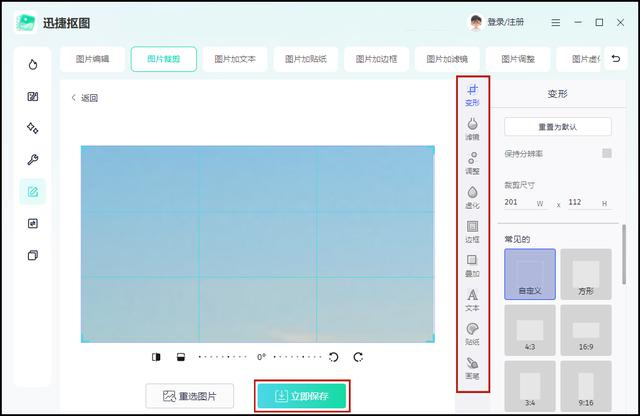Select the highlighted green edit sidebar icon
This screenshot has height=416, width=640.
tap(33, 191)
